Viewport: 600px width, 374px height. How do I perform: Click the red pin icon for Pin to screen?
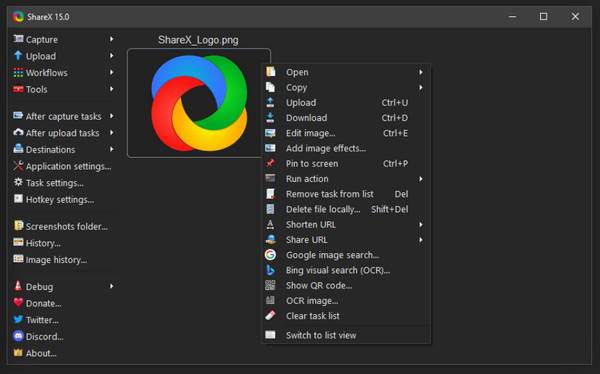270,163
